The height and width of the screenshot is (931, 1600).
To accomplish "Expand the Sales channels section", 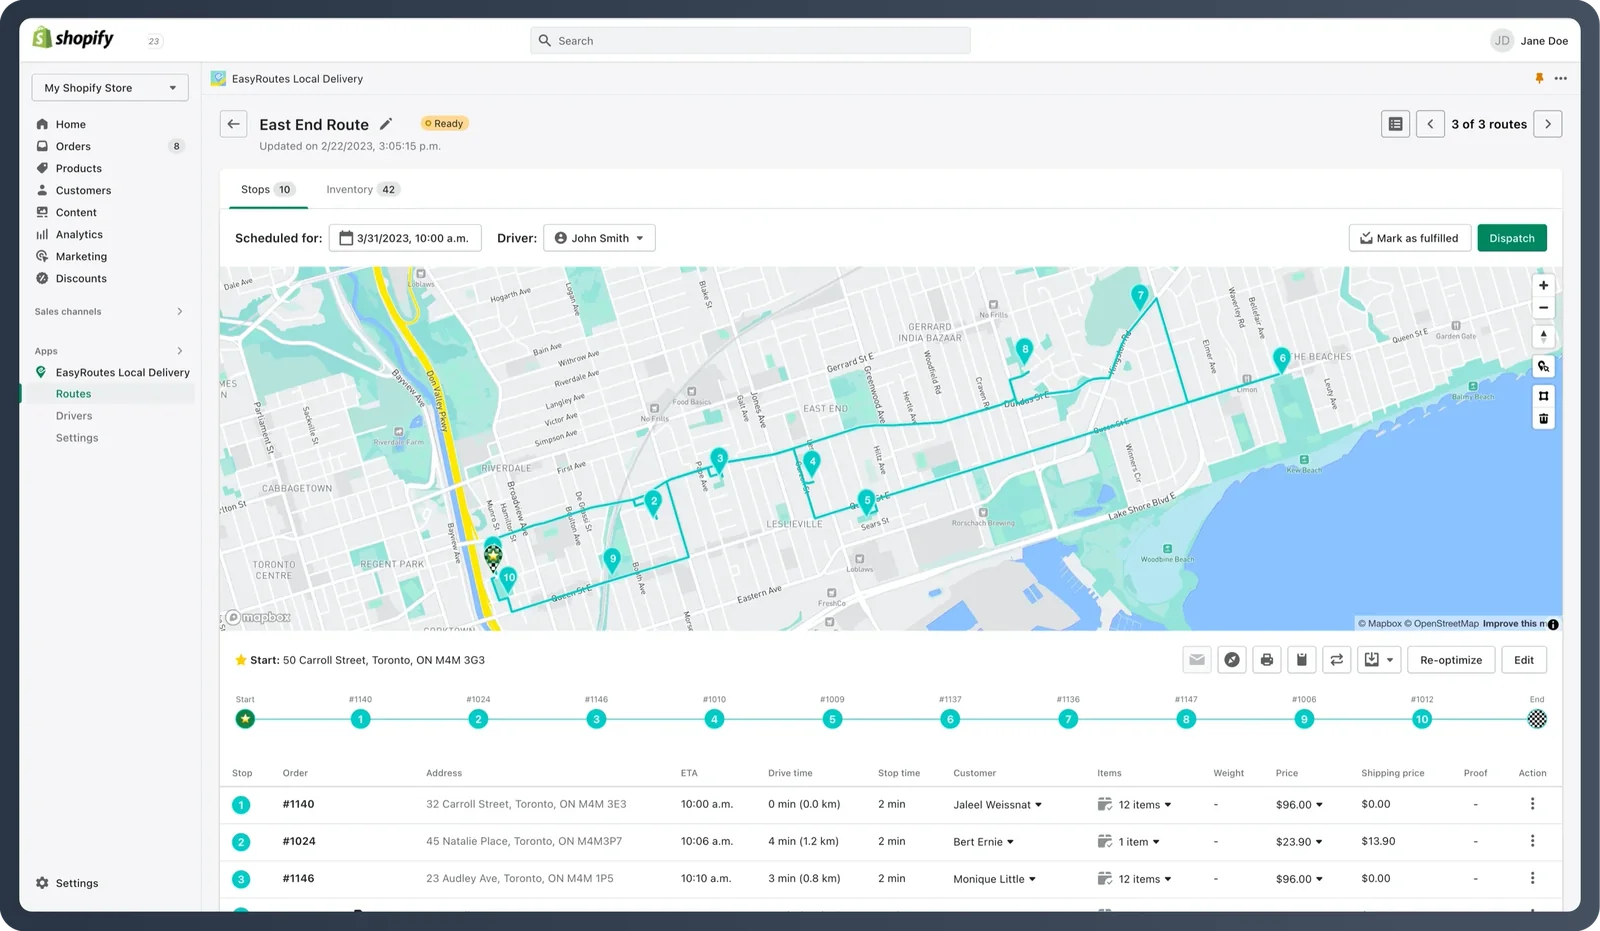I will tap(180, 312).
